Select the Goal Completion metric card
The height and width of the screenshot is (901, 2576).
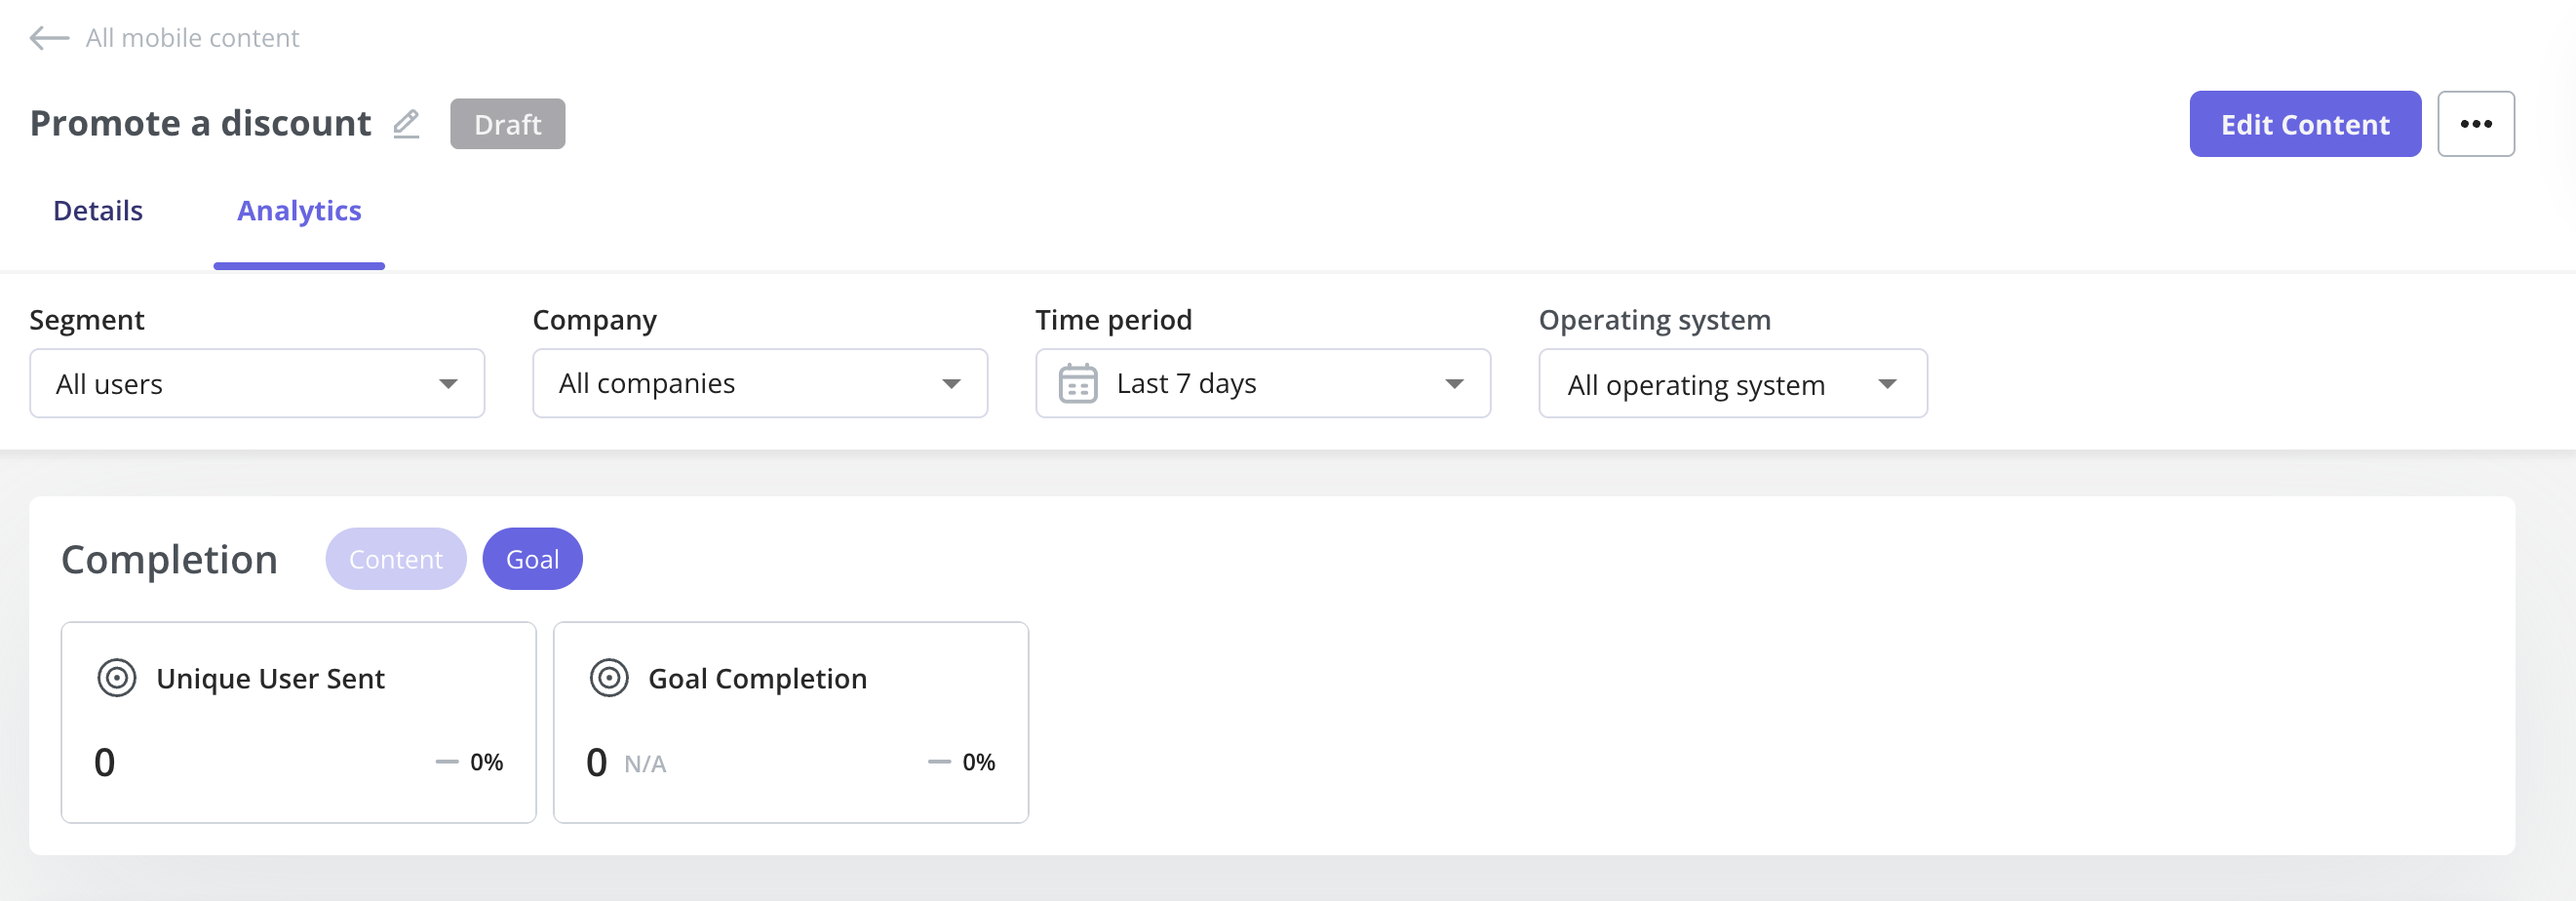(x=790, y=722)
